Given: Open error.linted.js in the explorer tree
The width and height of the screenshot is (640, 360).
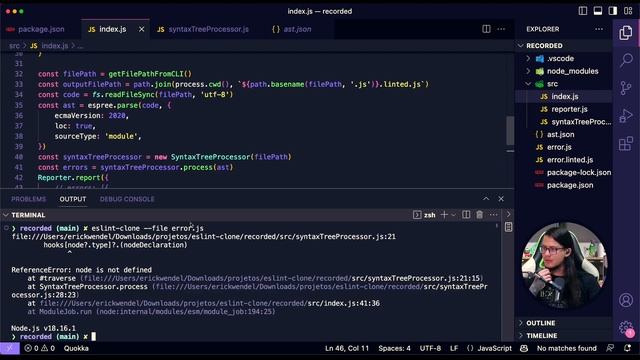Looking at the screenshot, I should 563,160.
